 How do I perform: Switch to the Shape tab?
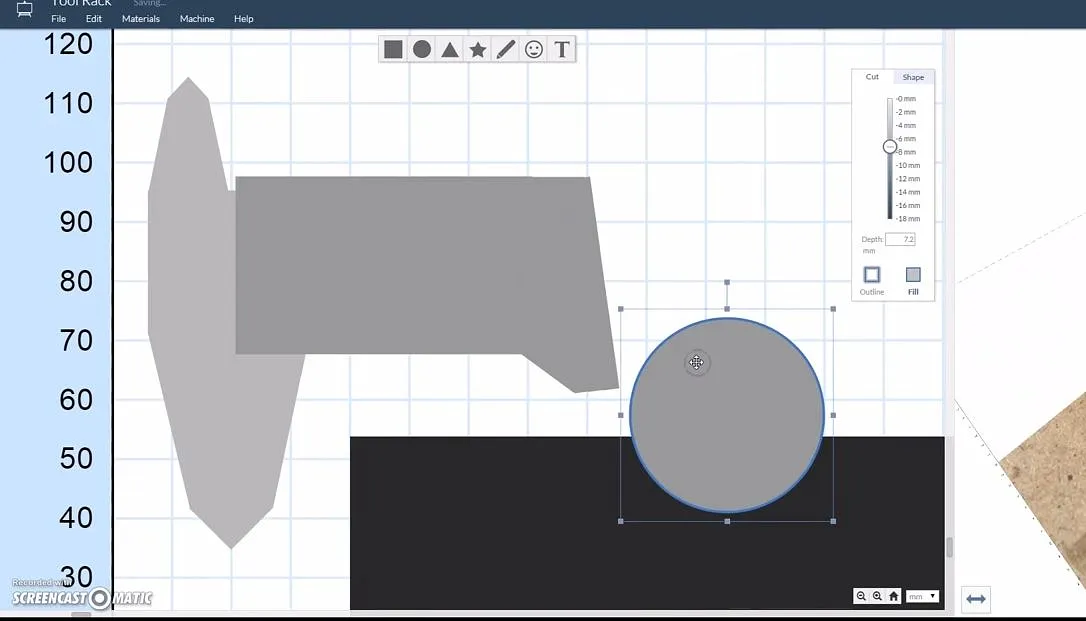pyautogui.click(x=913, y=77)
